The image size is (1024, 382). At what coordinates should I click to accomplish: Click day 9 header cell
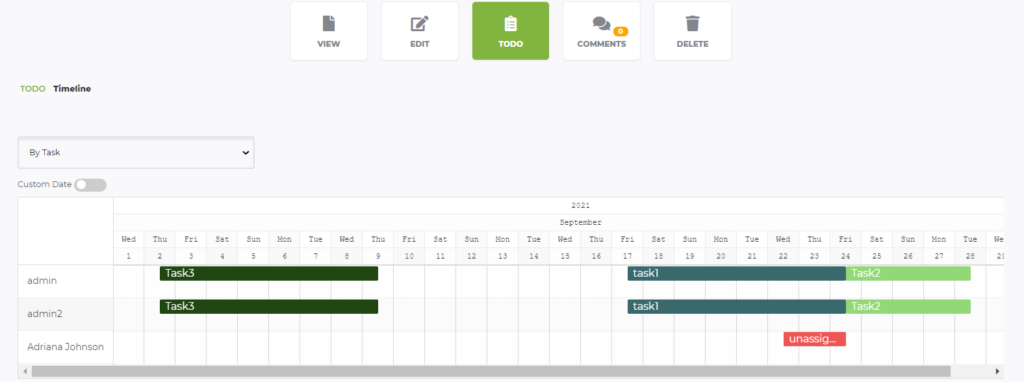point(378,256)
